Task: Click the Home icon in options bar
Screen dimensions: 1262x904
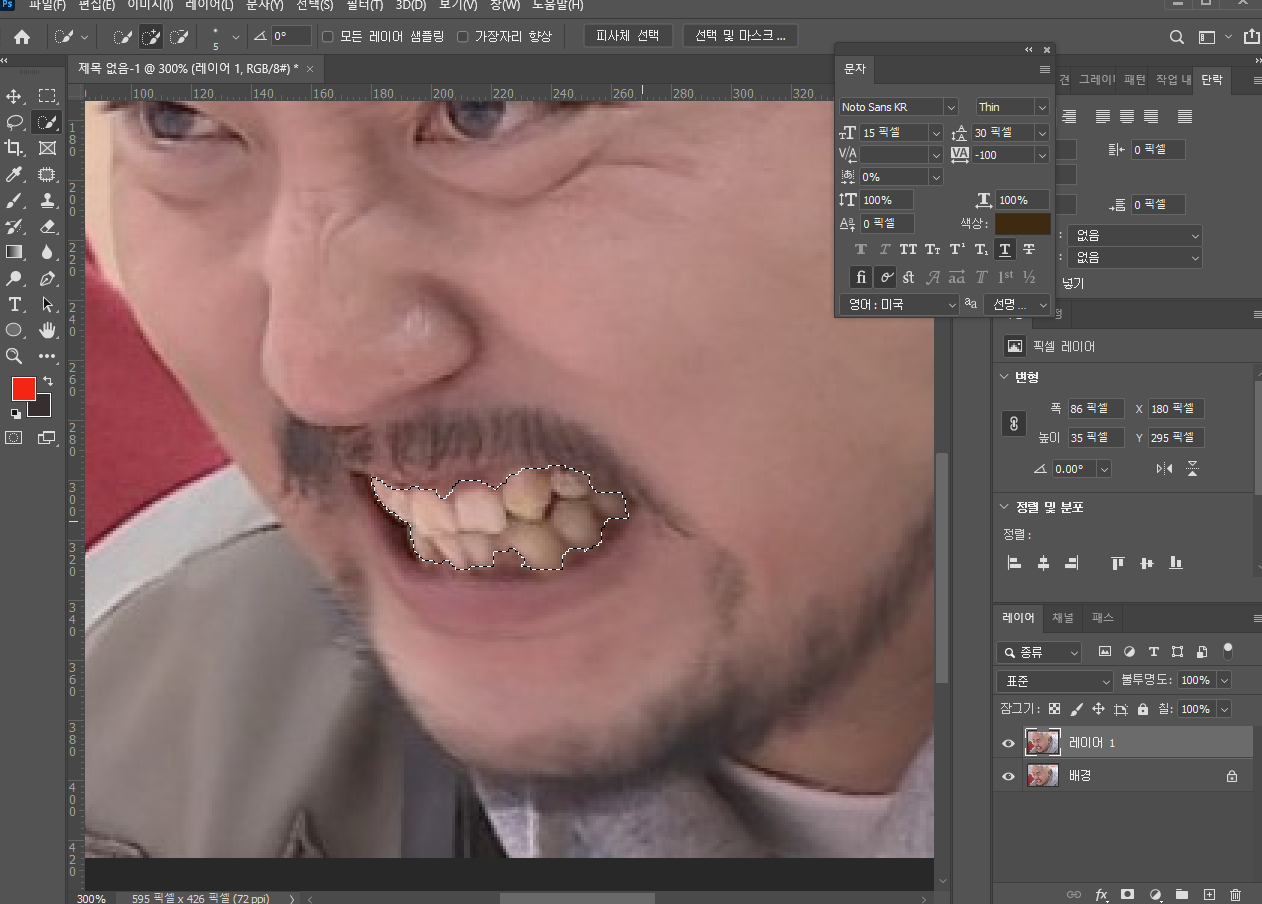Action: tap(21, 37)
